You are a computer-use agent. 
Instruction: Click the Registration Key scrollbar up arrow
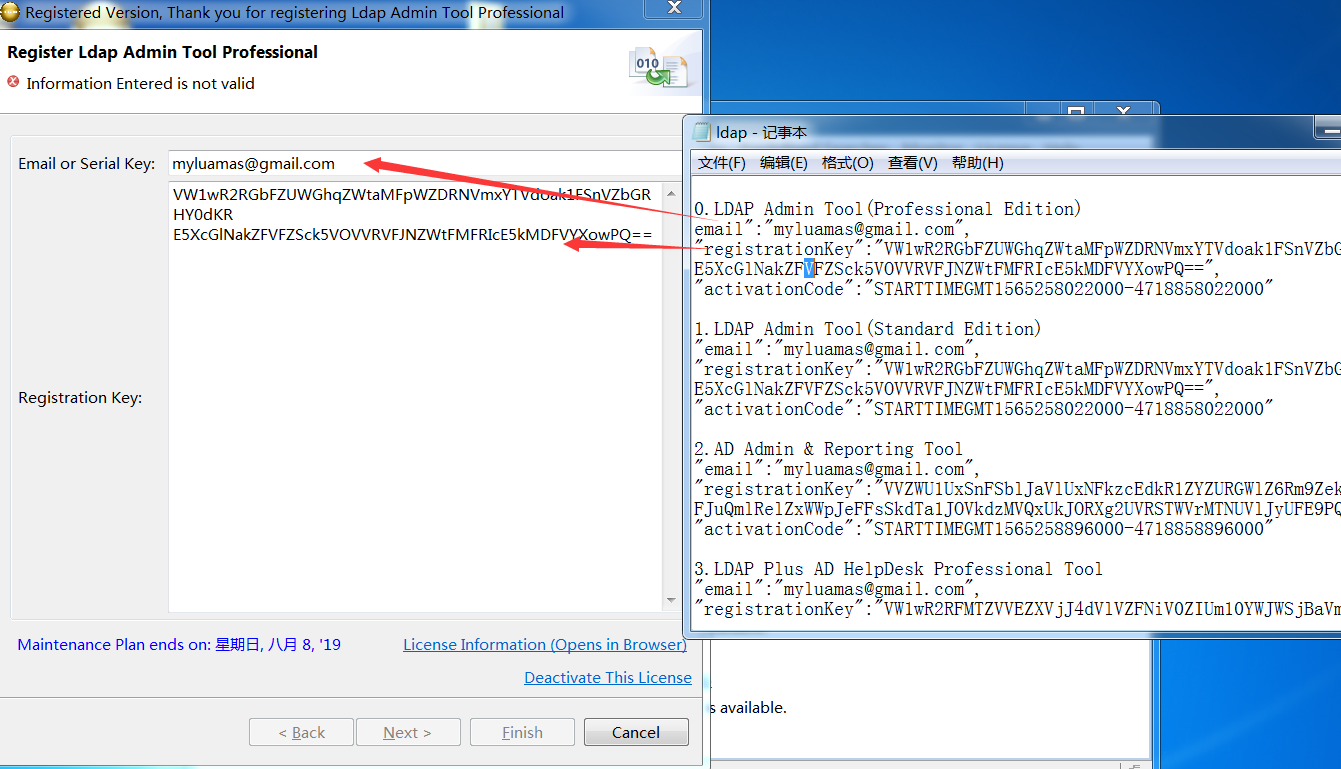[671, 193]
